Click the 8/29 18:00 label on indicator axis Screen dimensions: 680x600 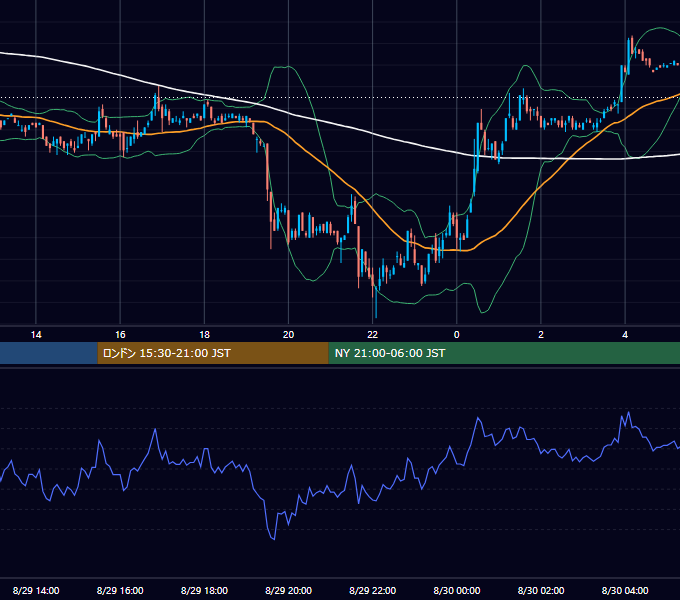[204, 590]
